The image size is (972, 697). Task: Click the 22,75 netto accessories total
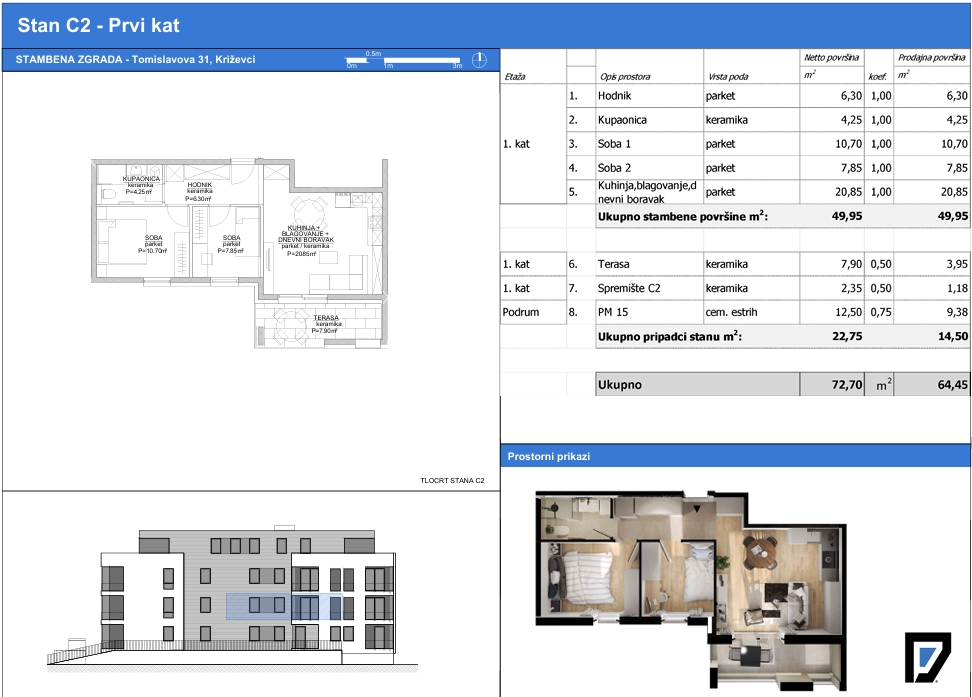[847, 337]
